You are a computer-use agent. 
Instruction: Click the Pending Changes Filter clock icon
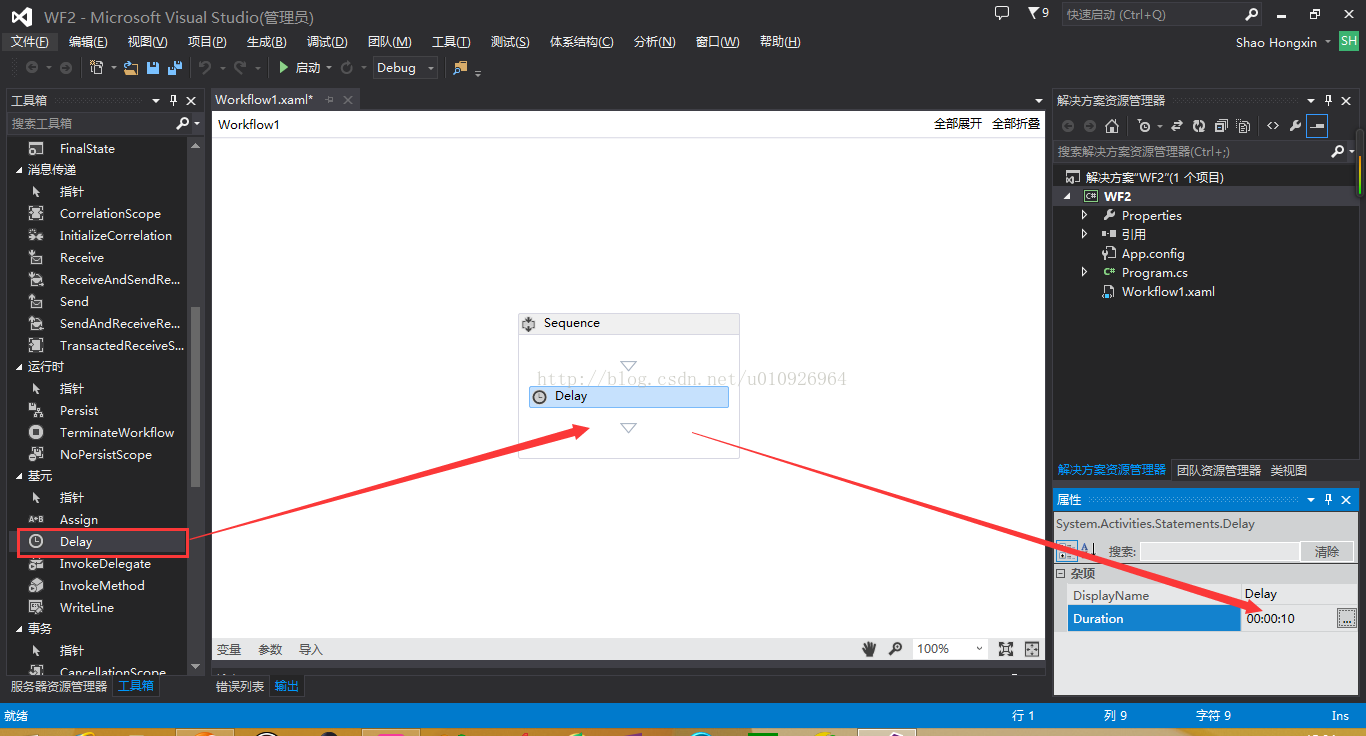pos(1144,126)
